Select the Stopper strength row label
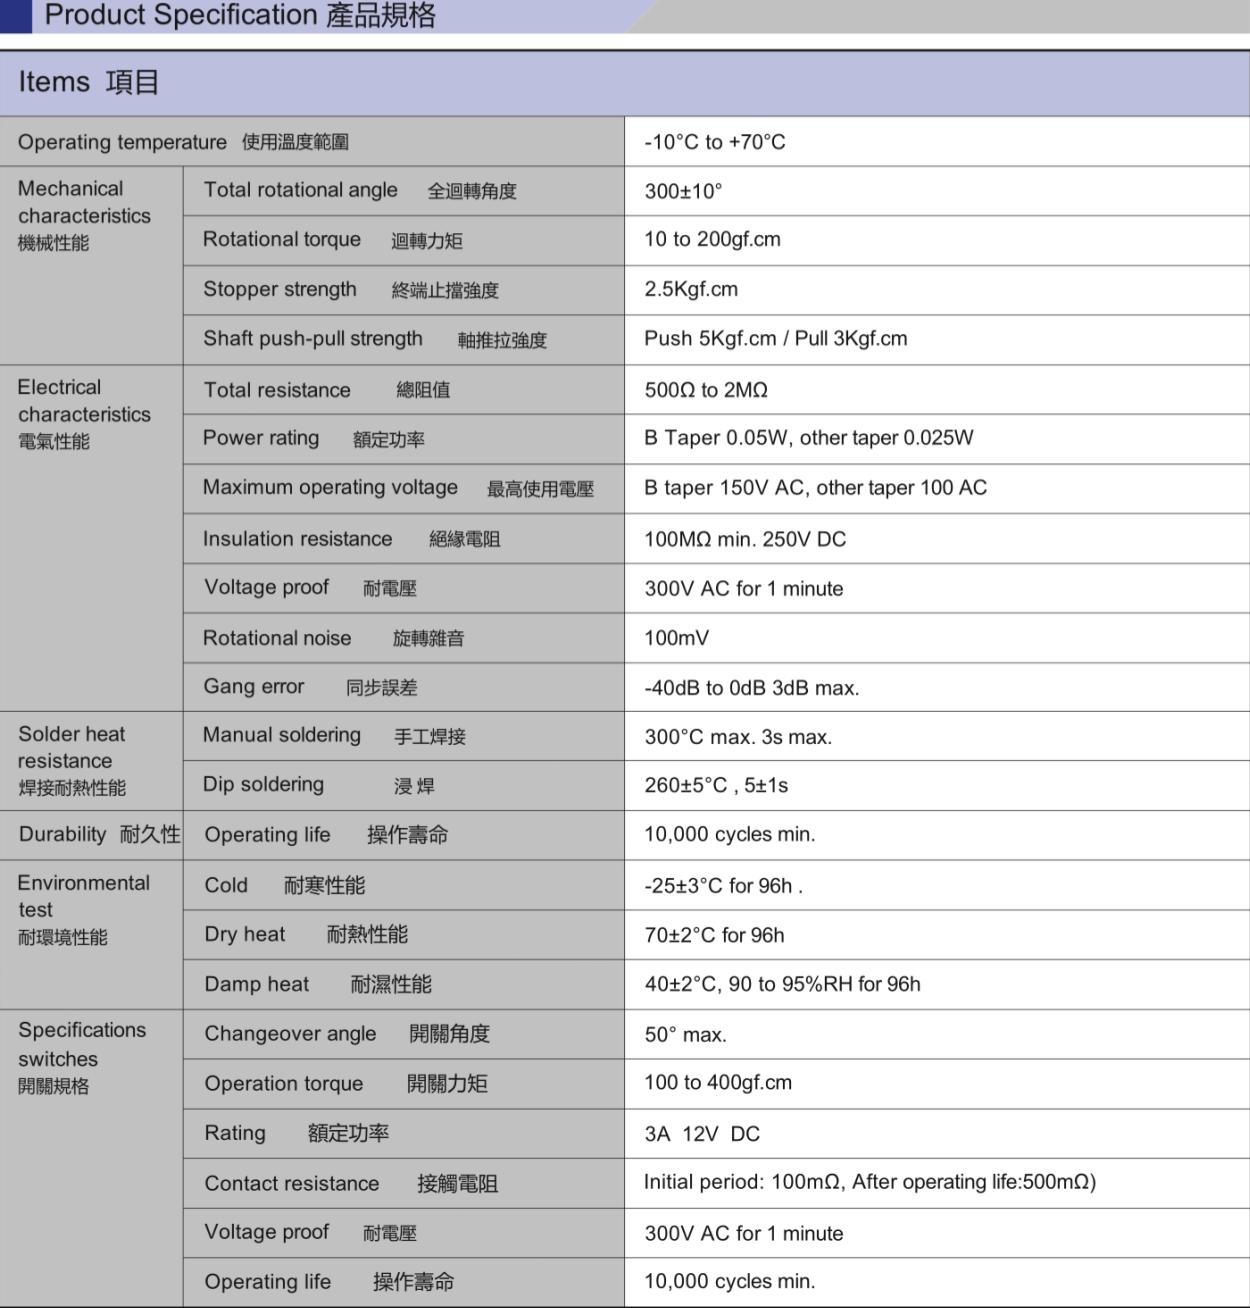The image size is (1250, 1308). [350, 290]
